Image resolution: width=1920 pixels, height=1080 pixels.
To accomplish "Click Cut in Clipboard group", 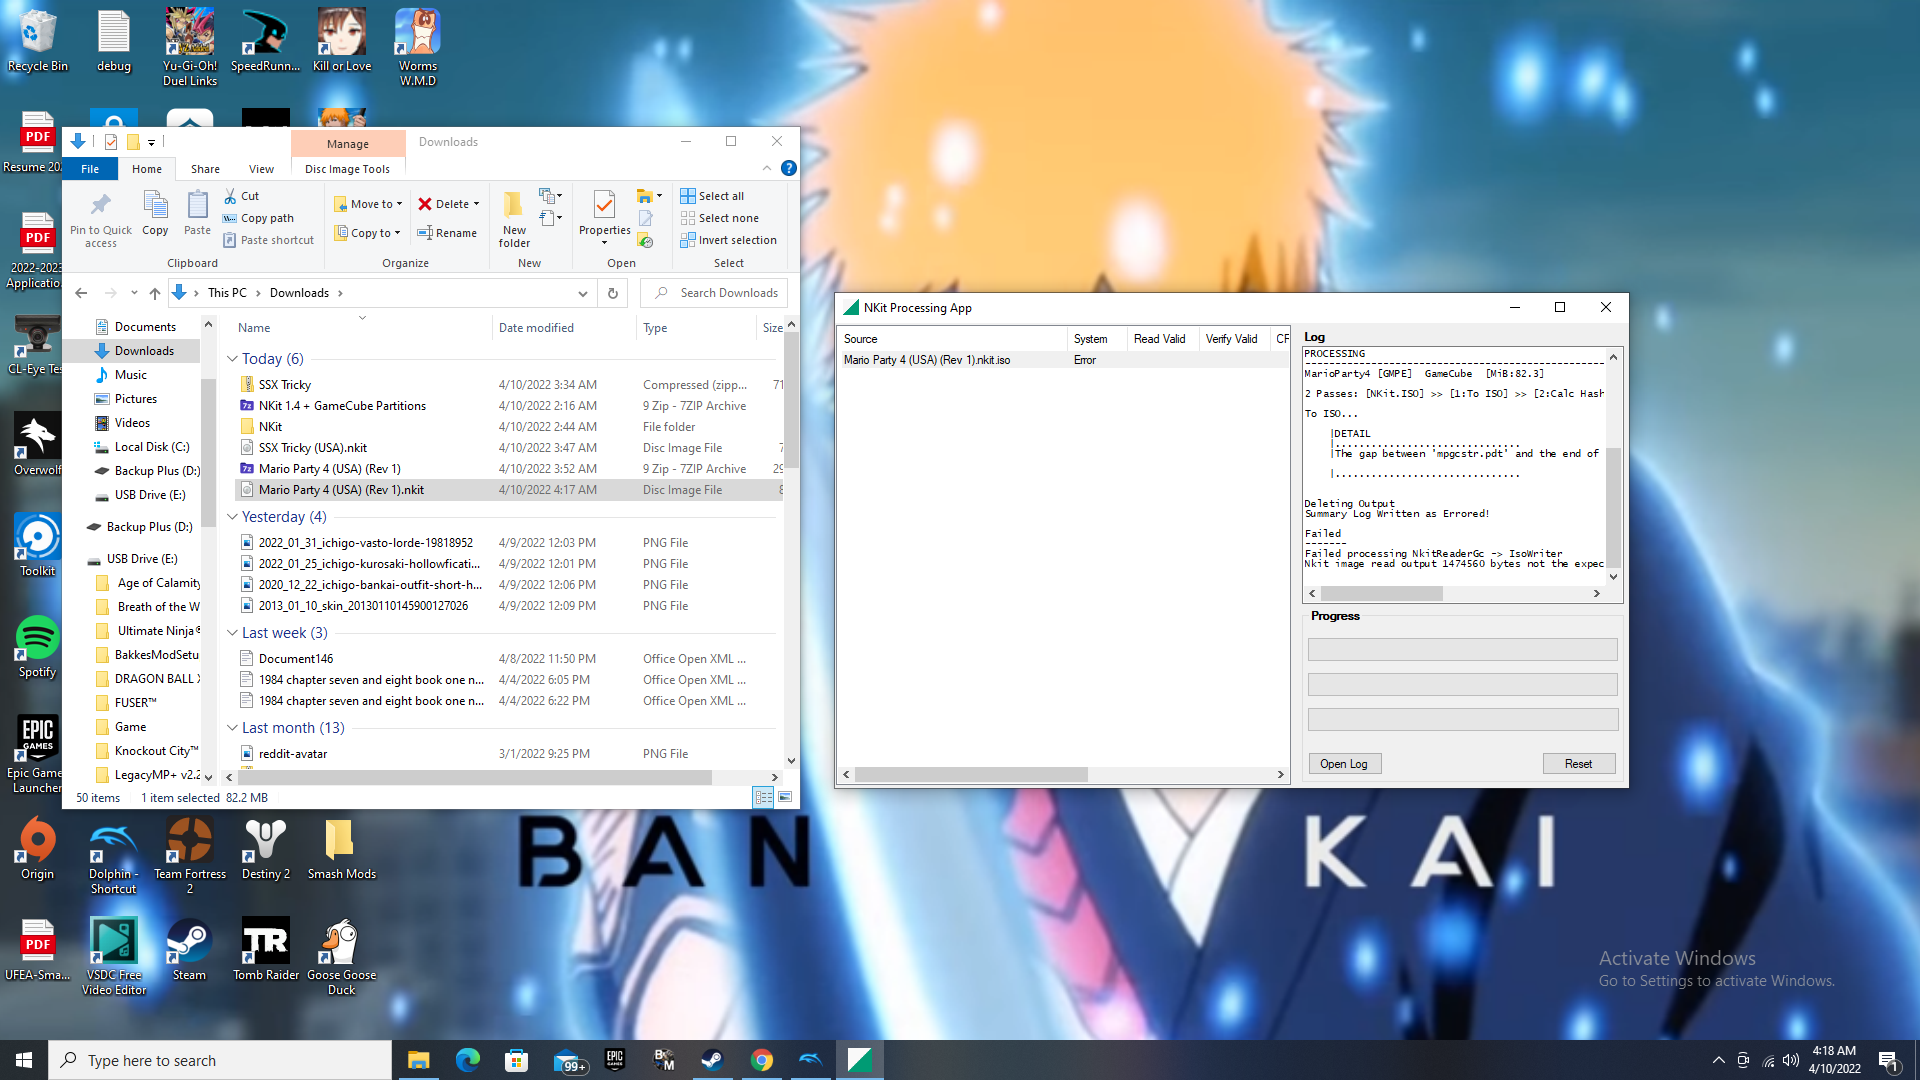I will pyautogui.click(x=241, y=196).
